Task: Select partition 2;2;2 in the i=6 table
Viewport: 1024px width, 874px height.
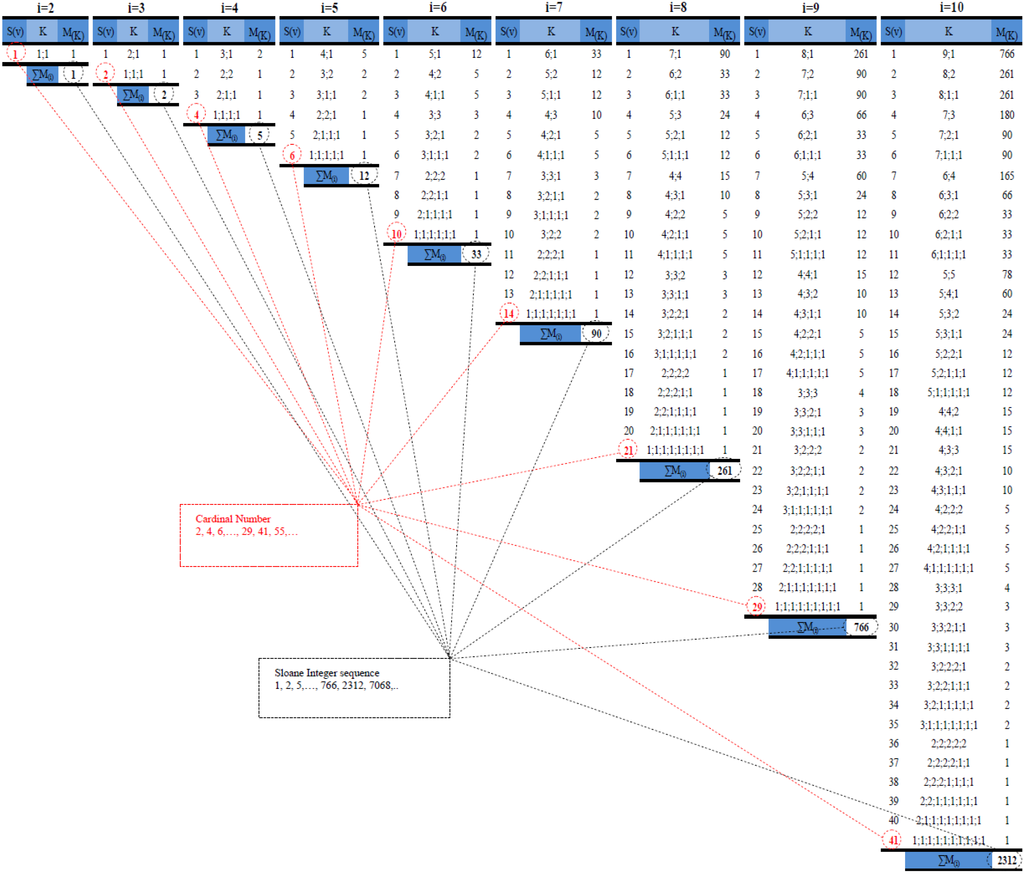Action: pyautogui.click(x=435, y=176)
